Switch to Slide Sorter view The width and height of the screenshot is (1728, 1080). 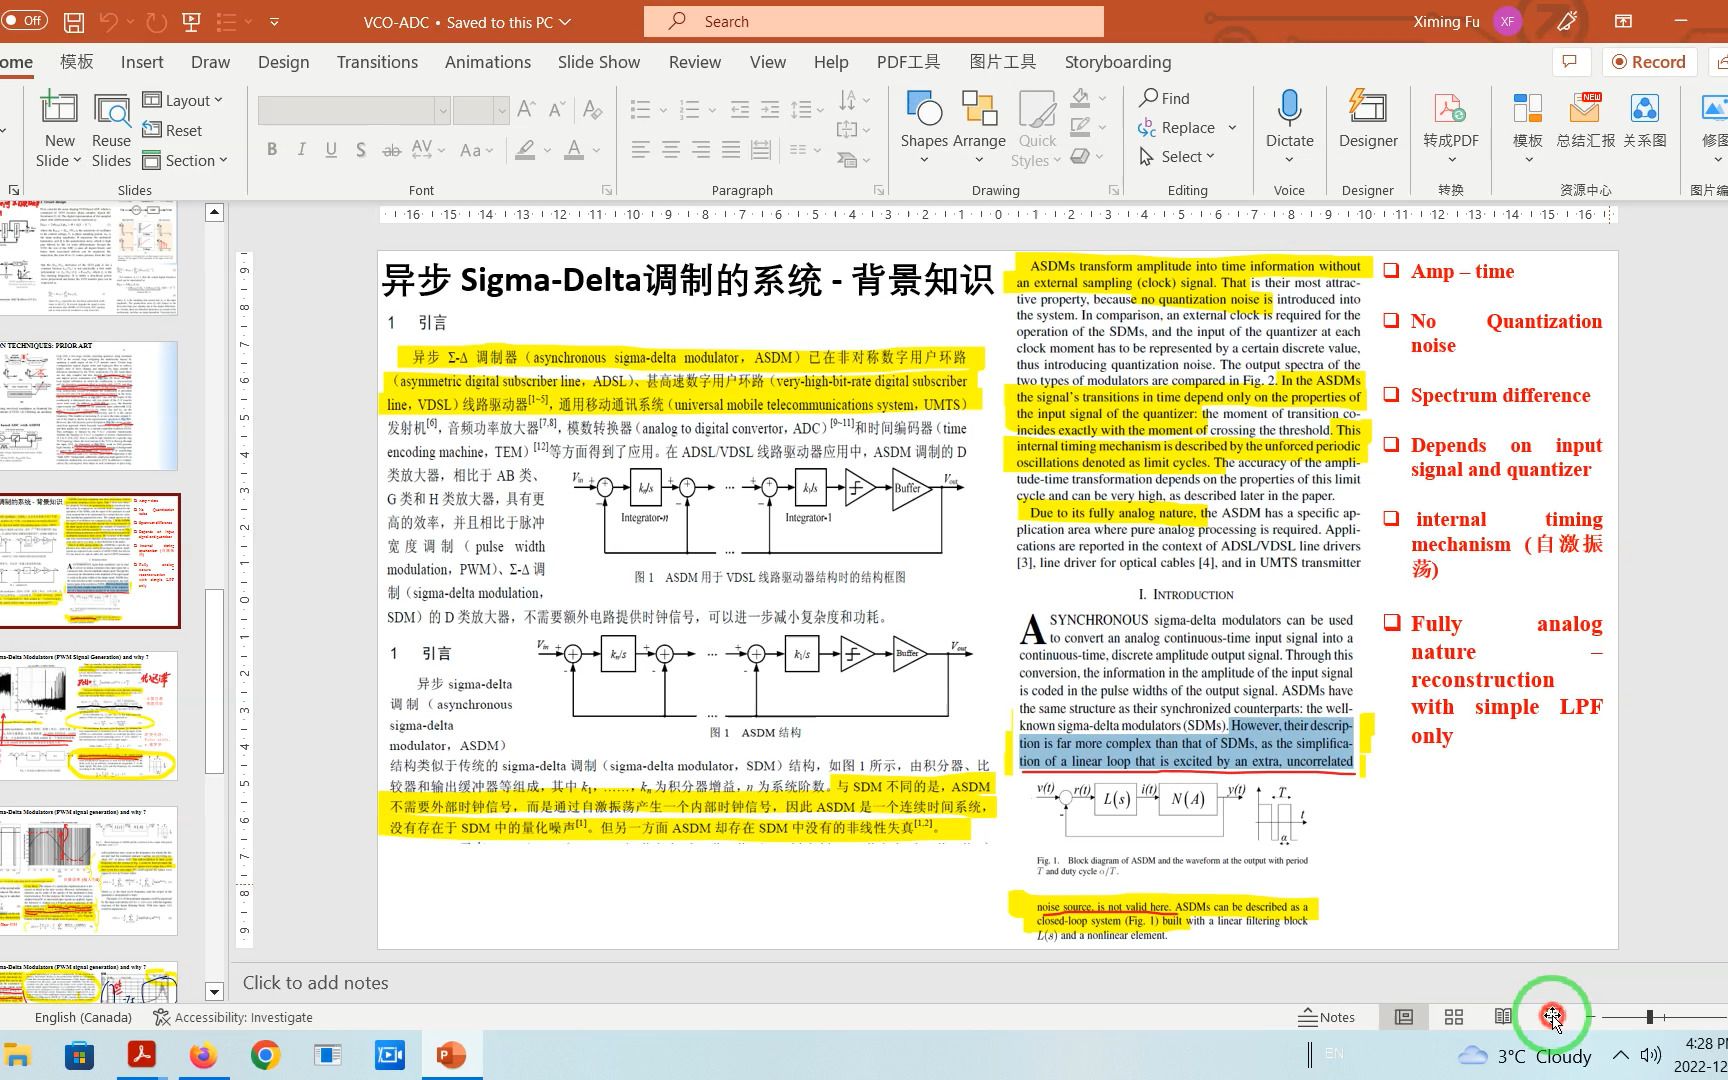(1454, 1017)
